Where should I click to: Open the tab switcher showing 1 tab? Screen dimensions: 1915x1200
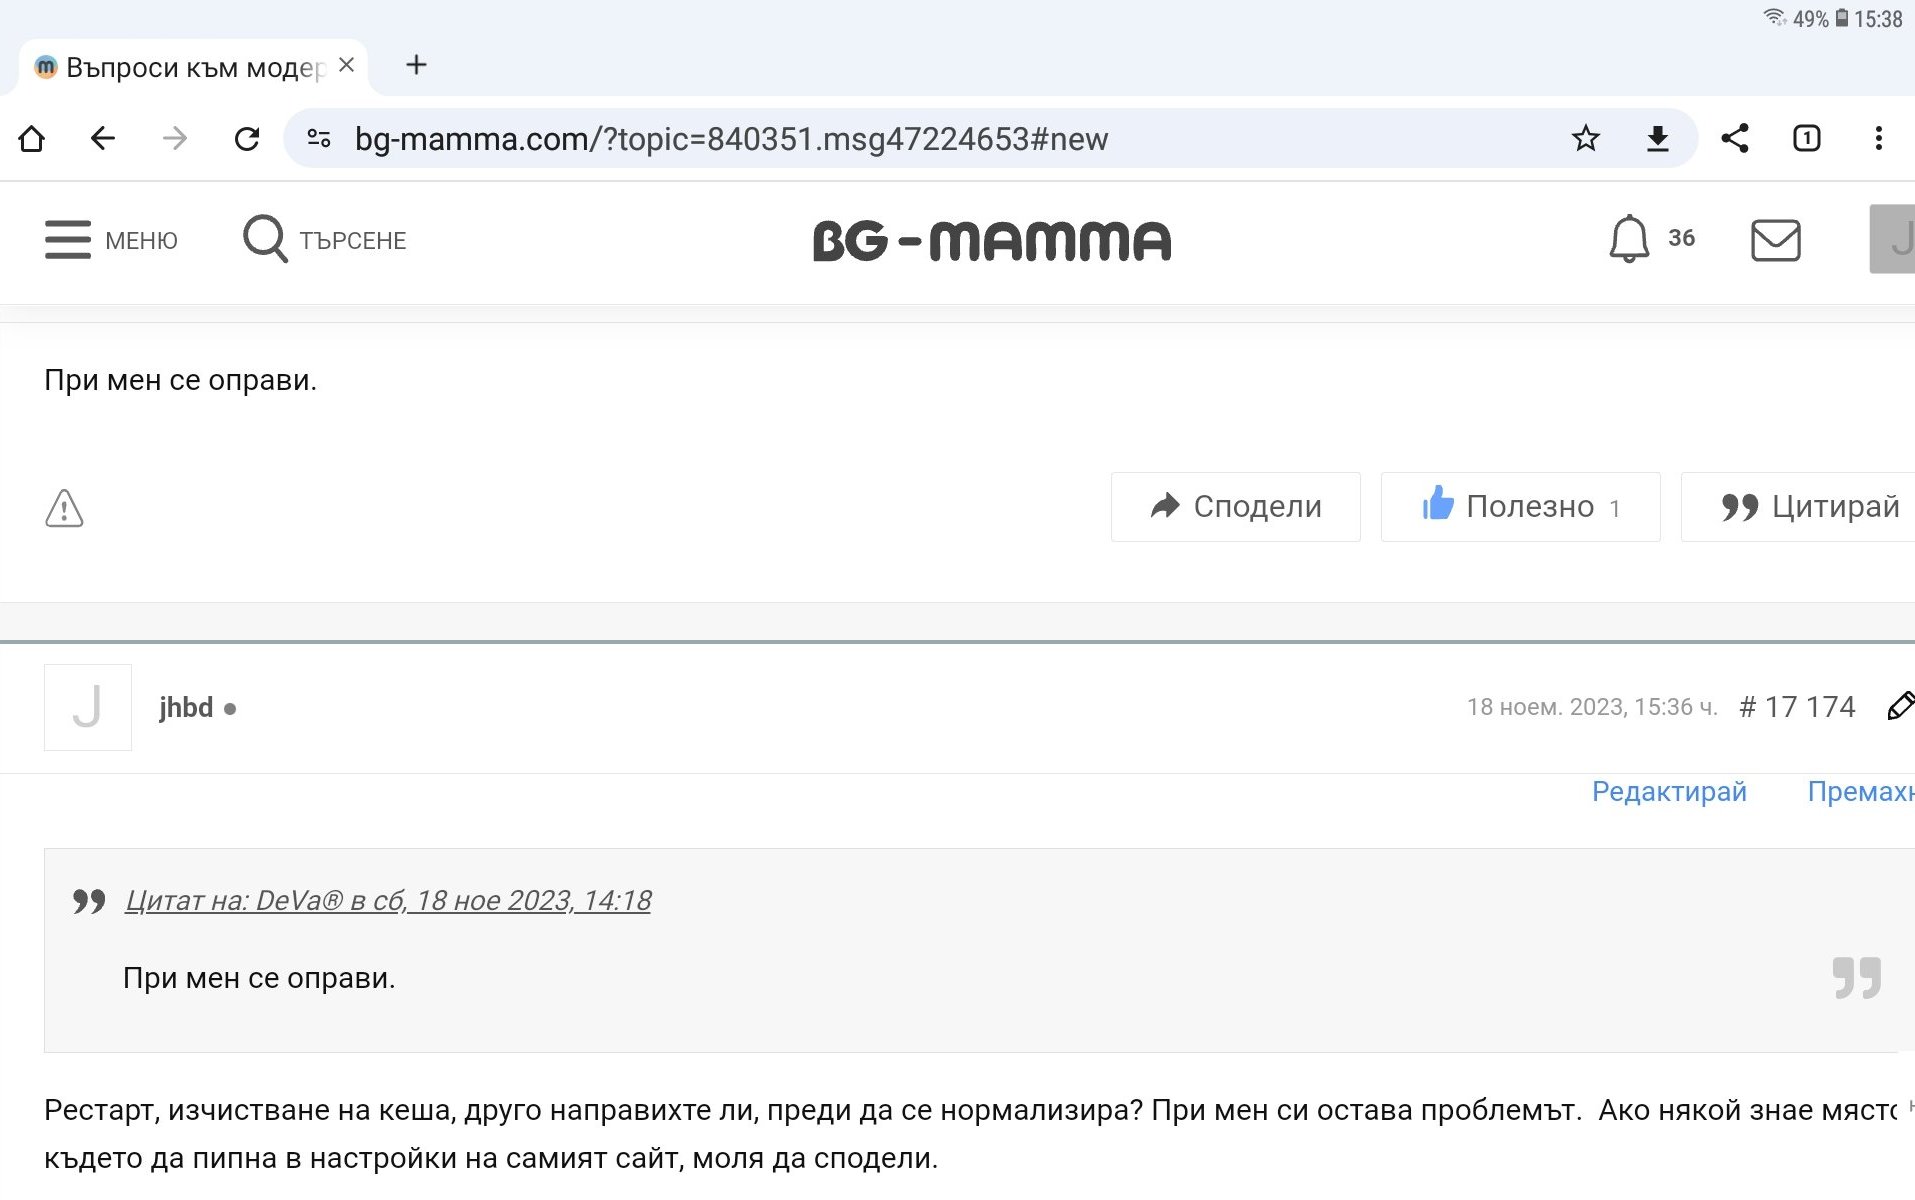pos(1806,138)
